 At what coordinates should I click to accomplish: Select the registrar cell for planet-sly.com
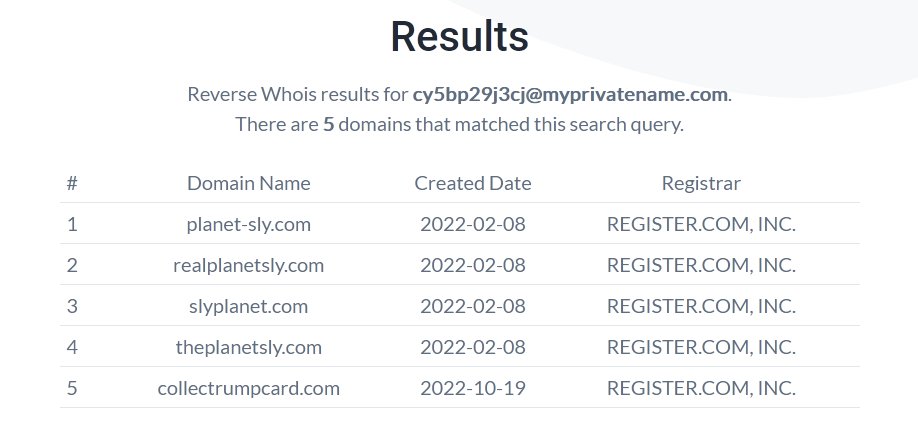(701, 224)
